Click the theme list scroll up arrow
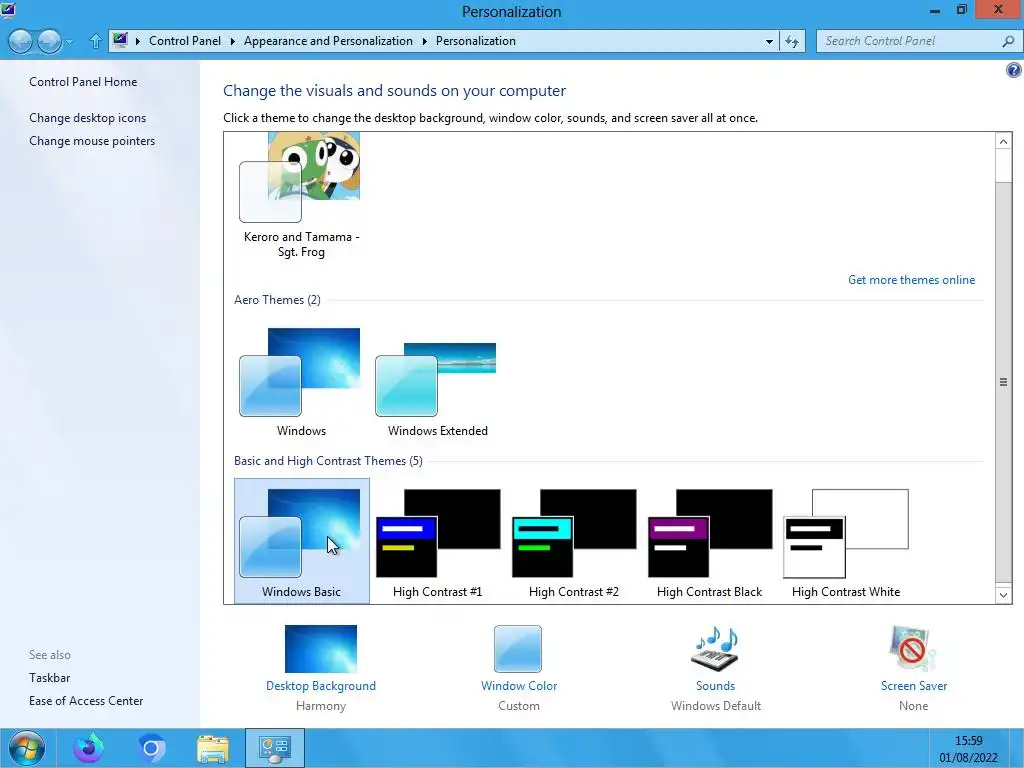1024x768 pixels. pyautogui.click(x=1003, y=141)
